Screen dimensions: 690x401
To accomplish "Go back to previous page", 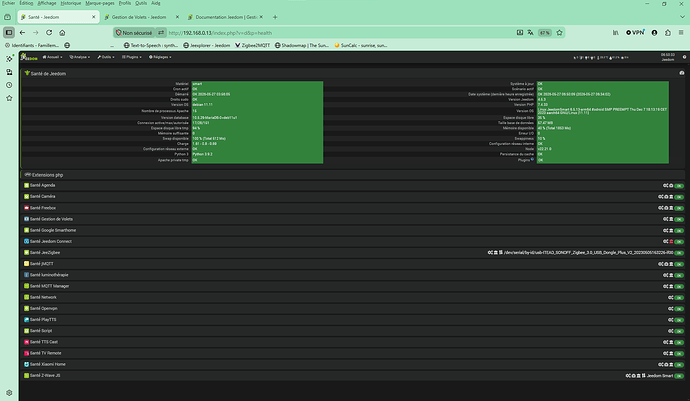I will pos(22,33).
